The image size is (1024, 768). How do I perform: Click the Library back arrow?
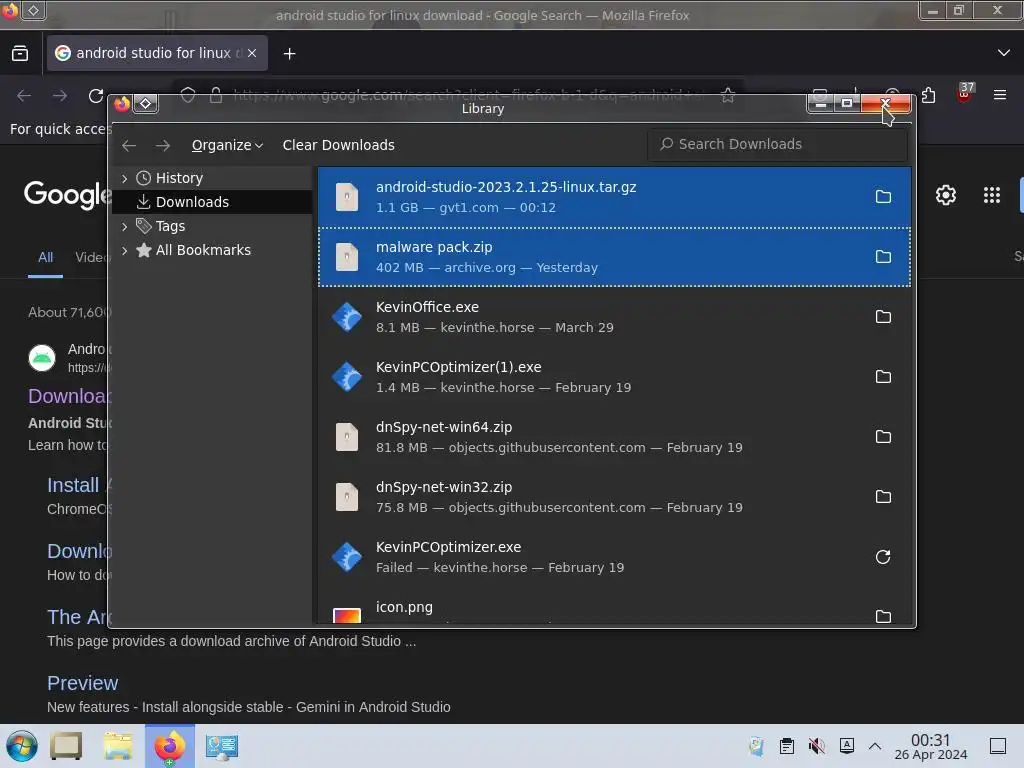coord(129,145)
